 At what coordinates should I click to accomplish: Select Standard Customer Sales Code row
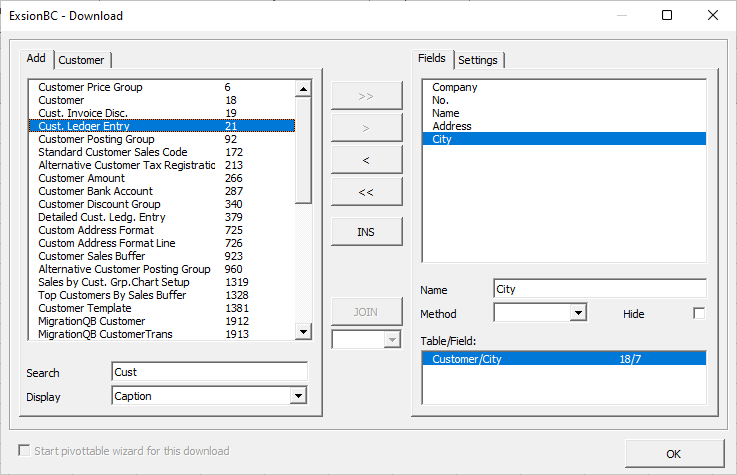click(162, 152)
